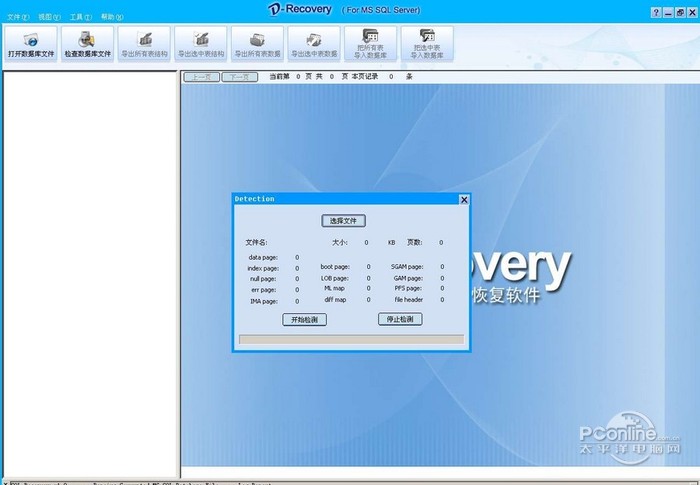The image size is (700, 485).
Task: Click the 本页记录 label in page bar
Action: (365, 77)
